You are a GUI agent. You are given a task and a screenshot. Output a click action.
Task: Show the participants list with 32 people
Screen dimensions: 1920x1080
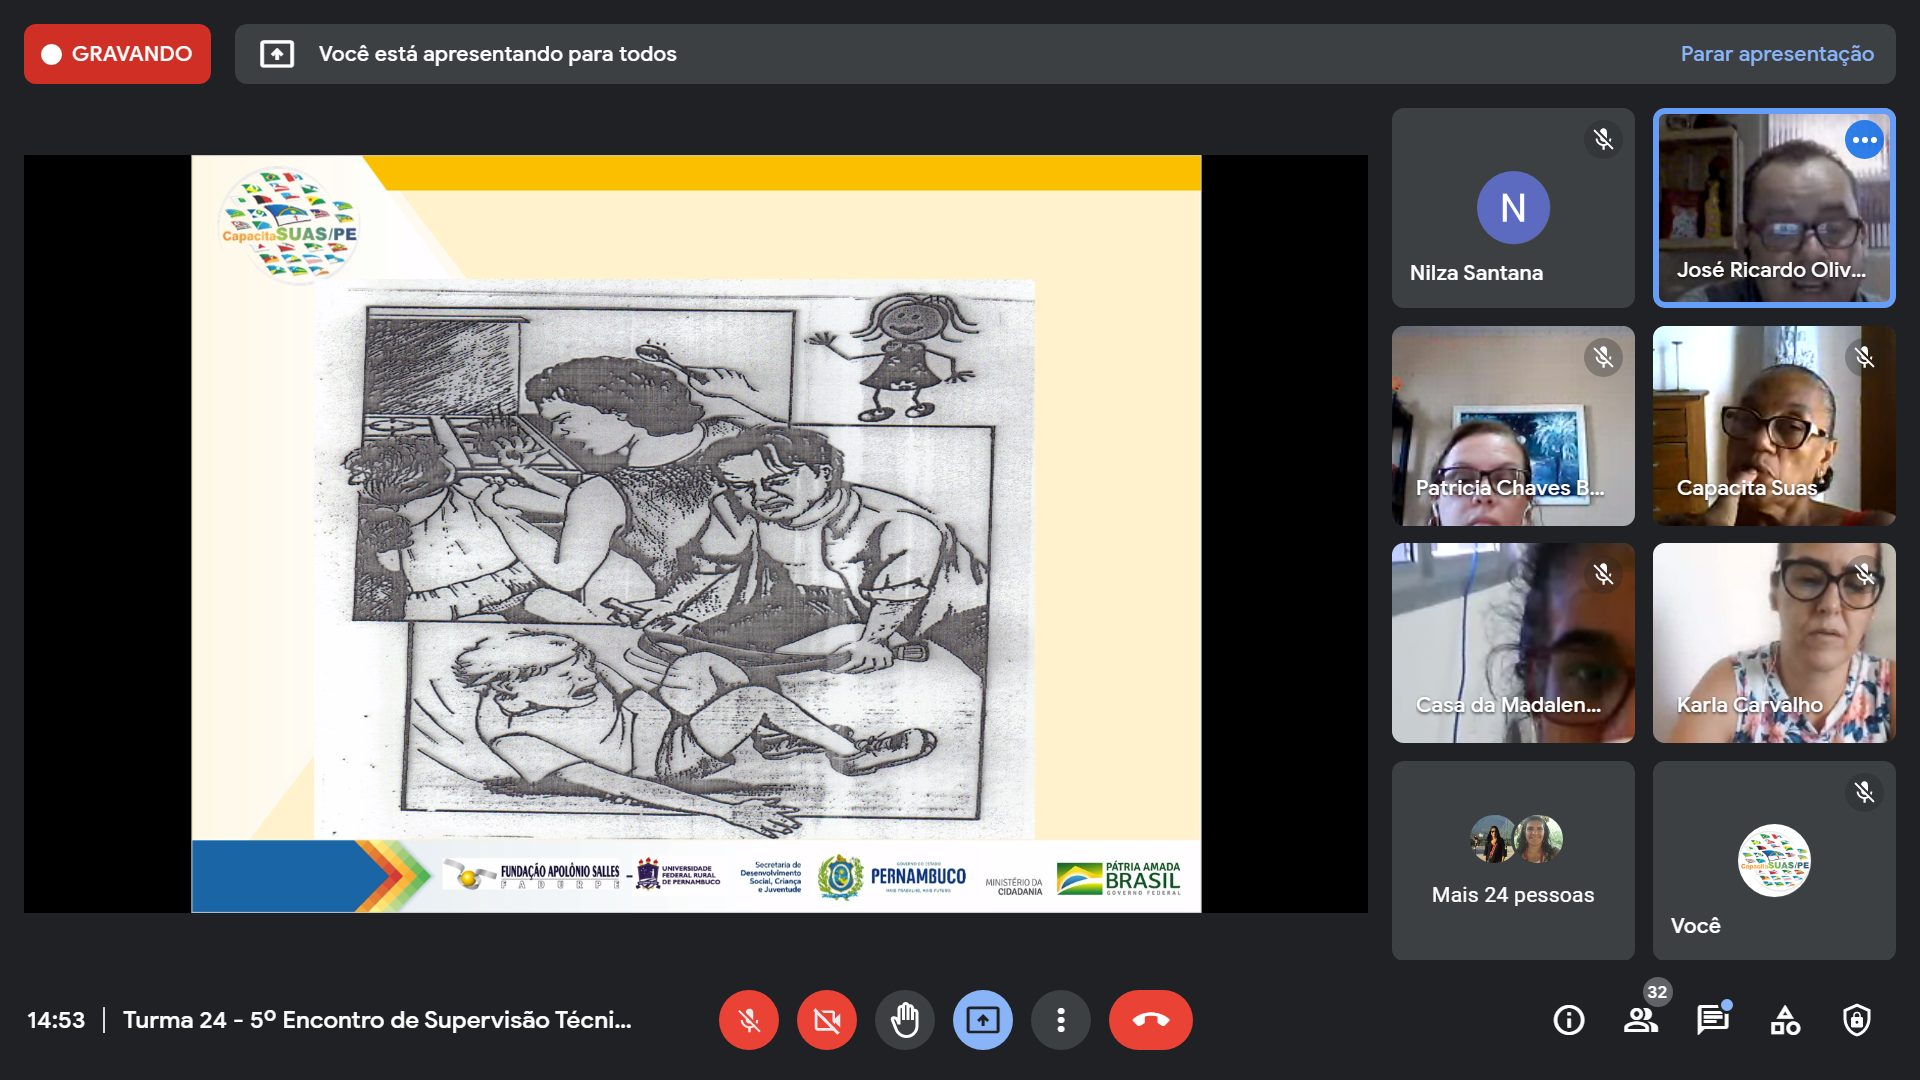(1640, 1020)
